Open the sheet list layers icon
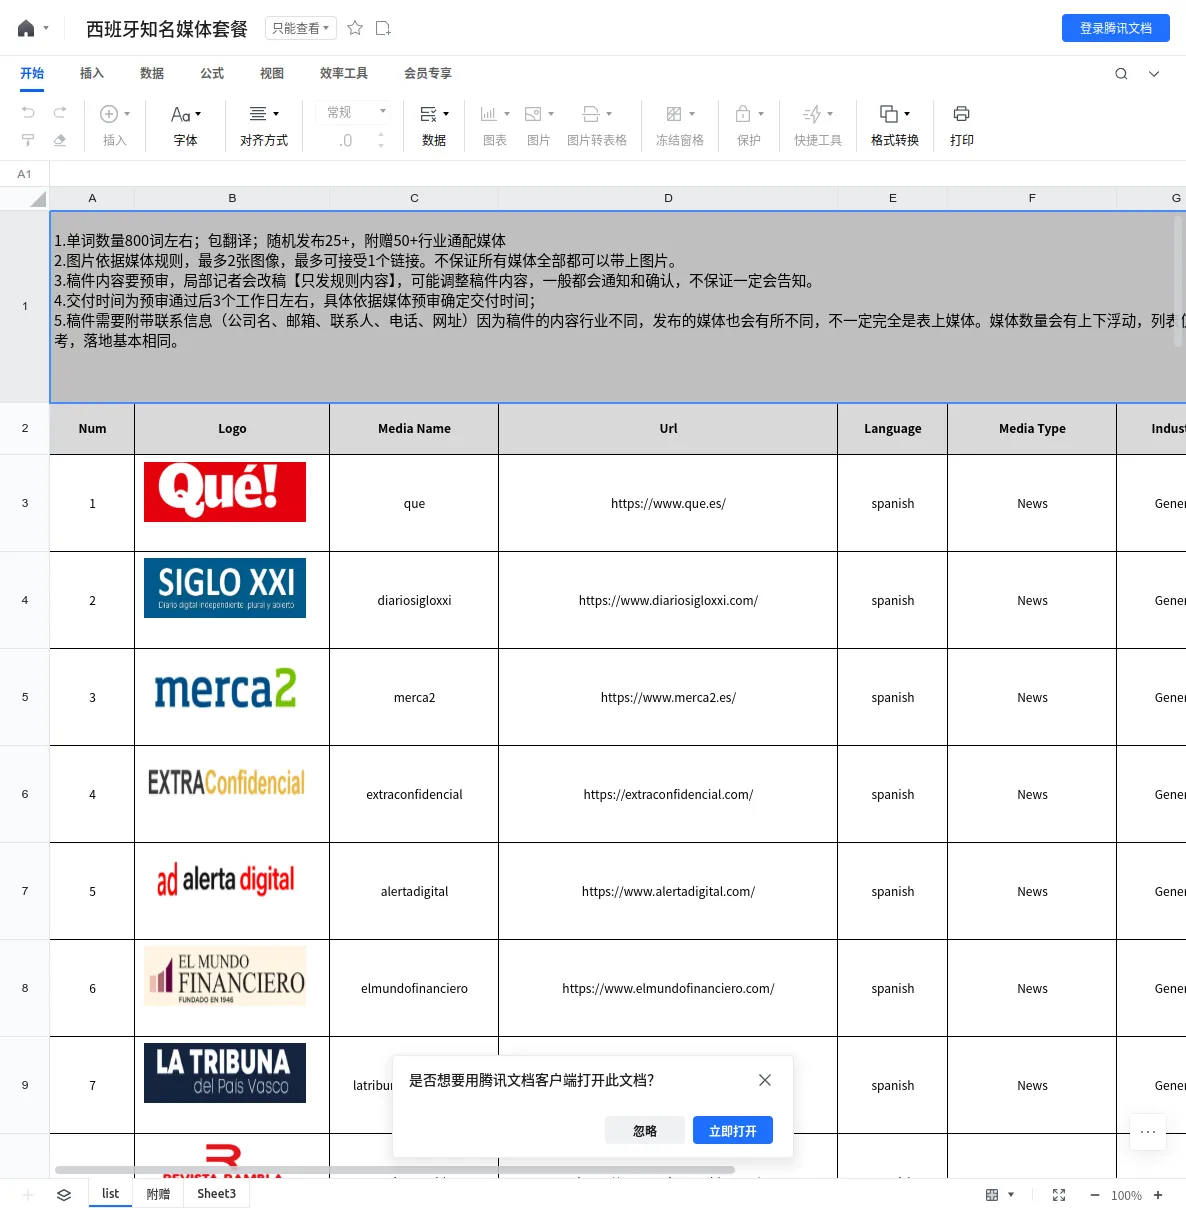 (x=64, y=1195)
